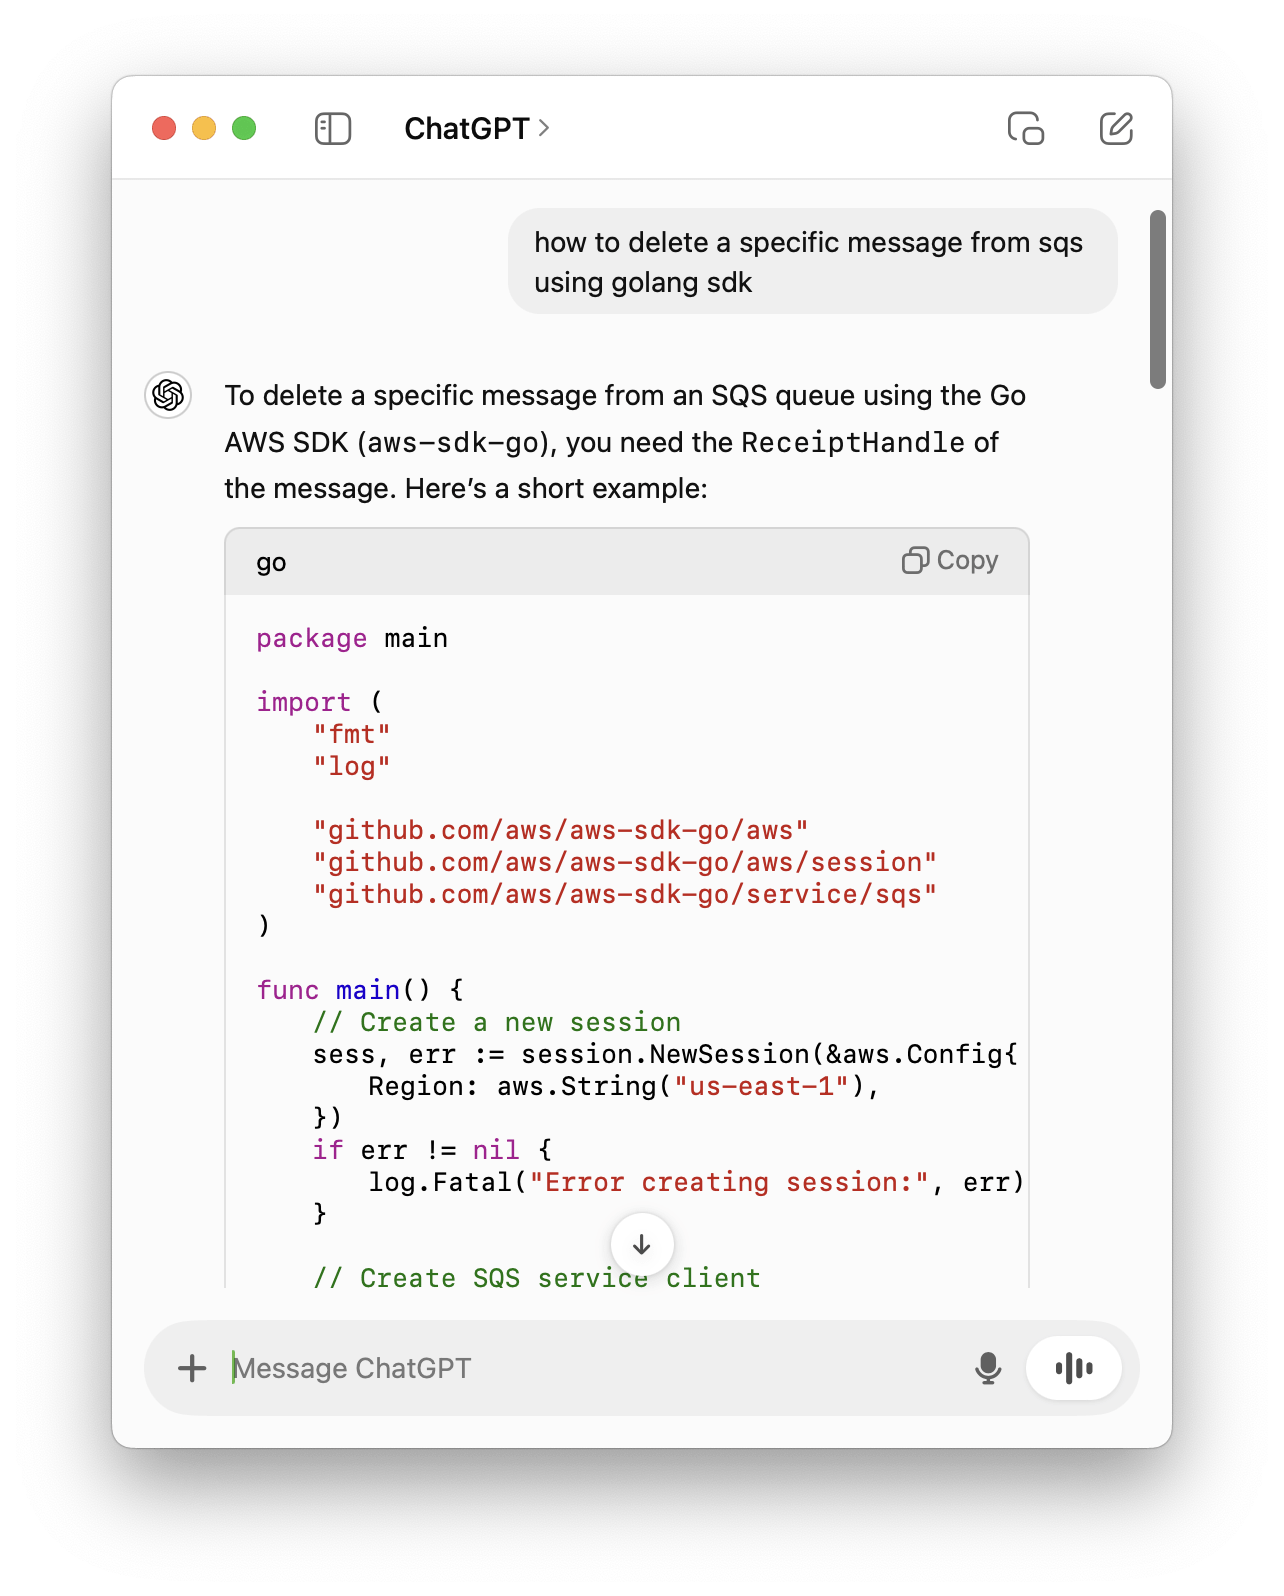
Task: Launch voice mode with the waveform button
Action: (x=1074, y=1368)
